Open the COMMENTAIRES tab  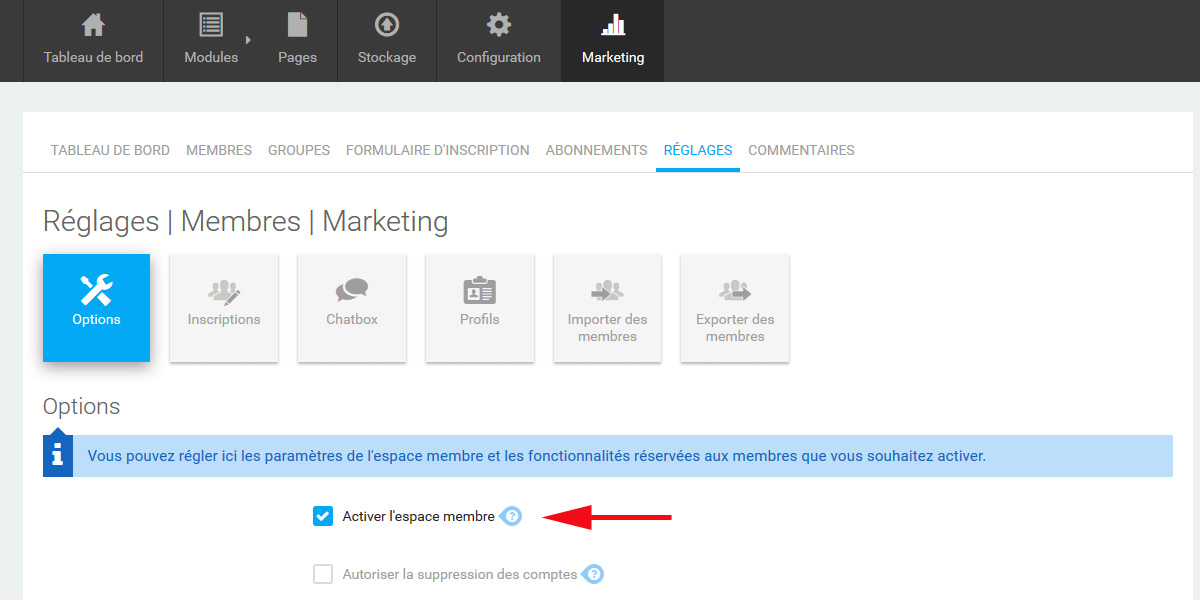[801, 150]
